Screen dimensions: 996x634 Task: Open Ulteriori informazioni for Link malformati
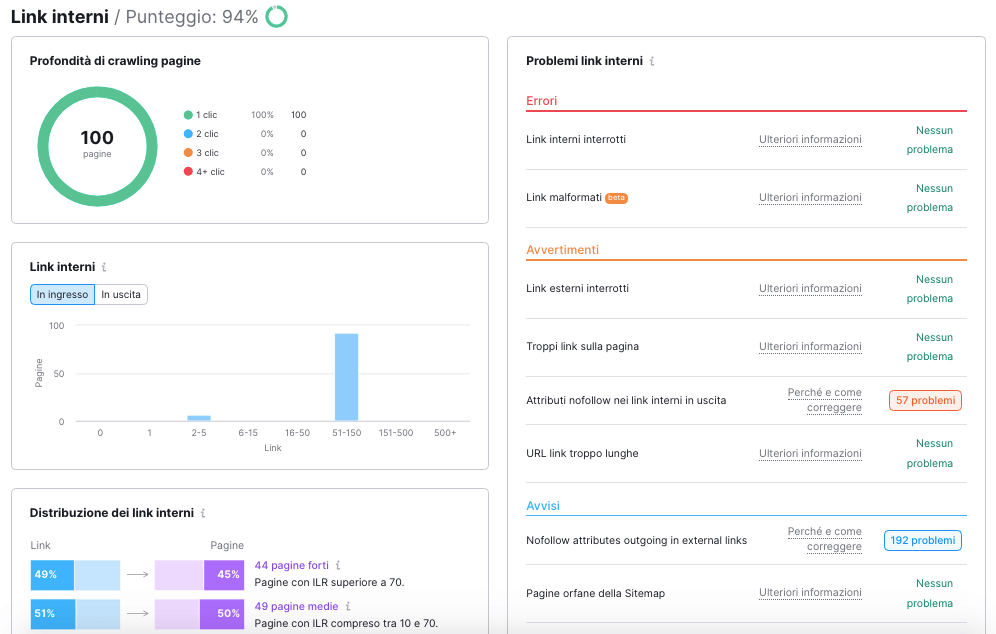(x=810, y=197)
